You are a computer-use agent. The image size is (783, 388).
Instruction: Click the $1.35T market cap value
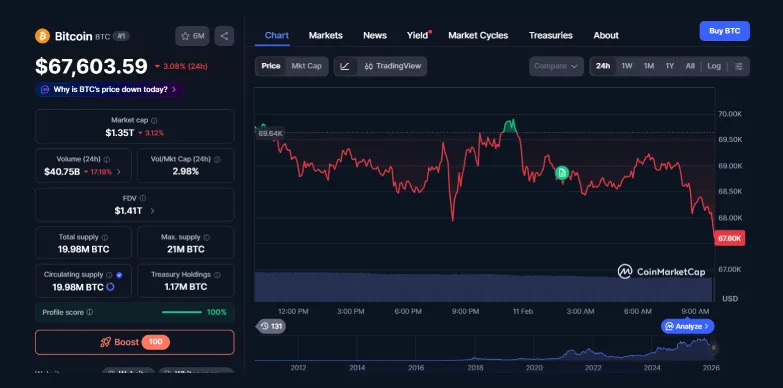pos(120,133)
